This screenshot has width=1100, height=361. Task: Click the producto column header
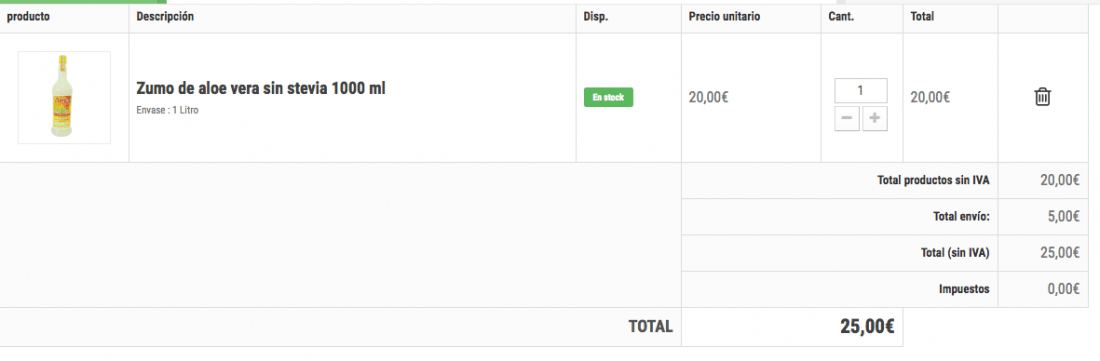click(28, 16)
